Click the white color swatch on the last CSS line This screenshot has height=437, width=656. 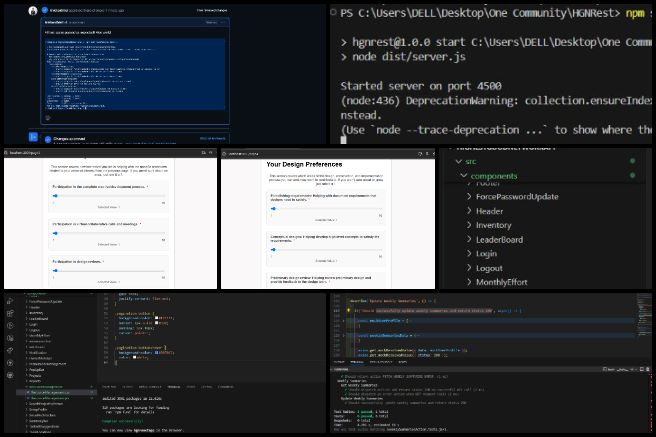tap(134, 358)
